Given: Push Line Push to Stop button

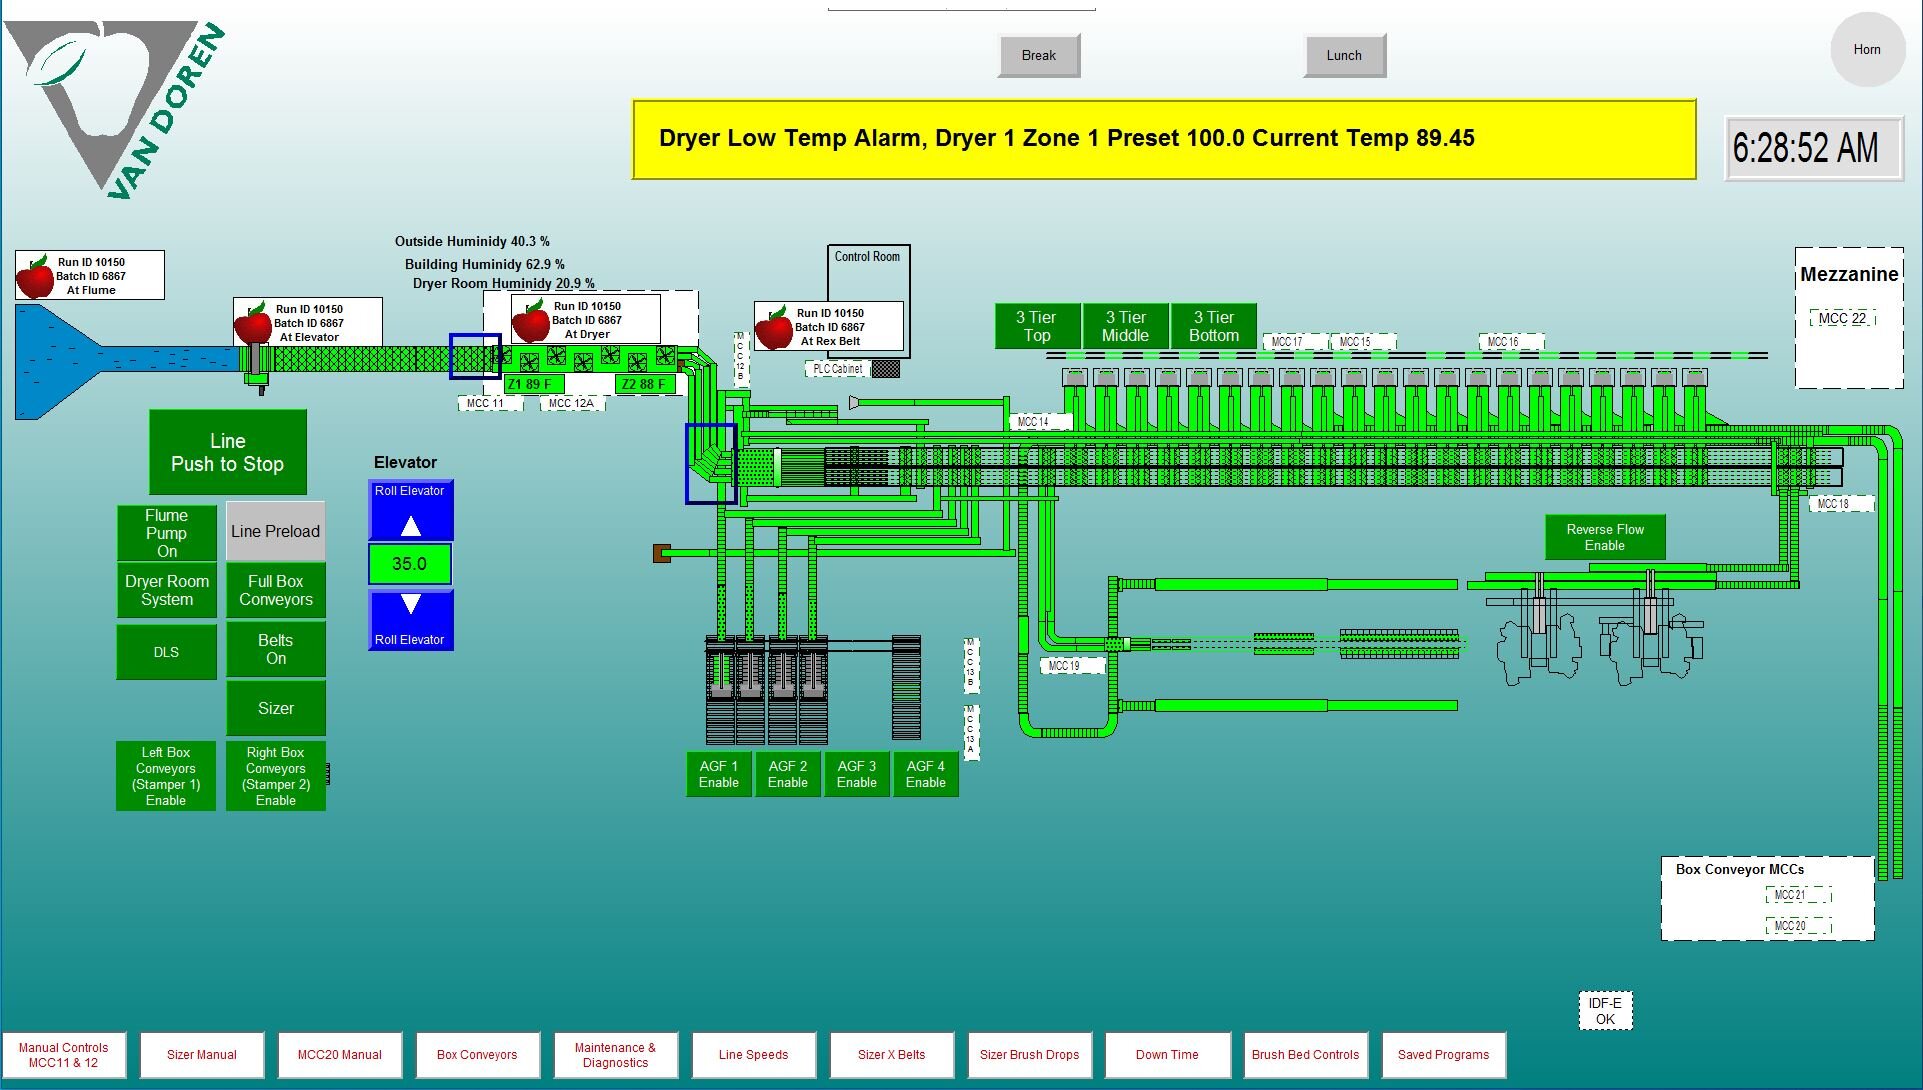Looking at the screenshot, I should point(228,452).
